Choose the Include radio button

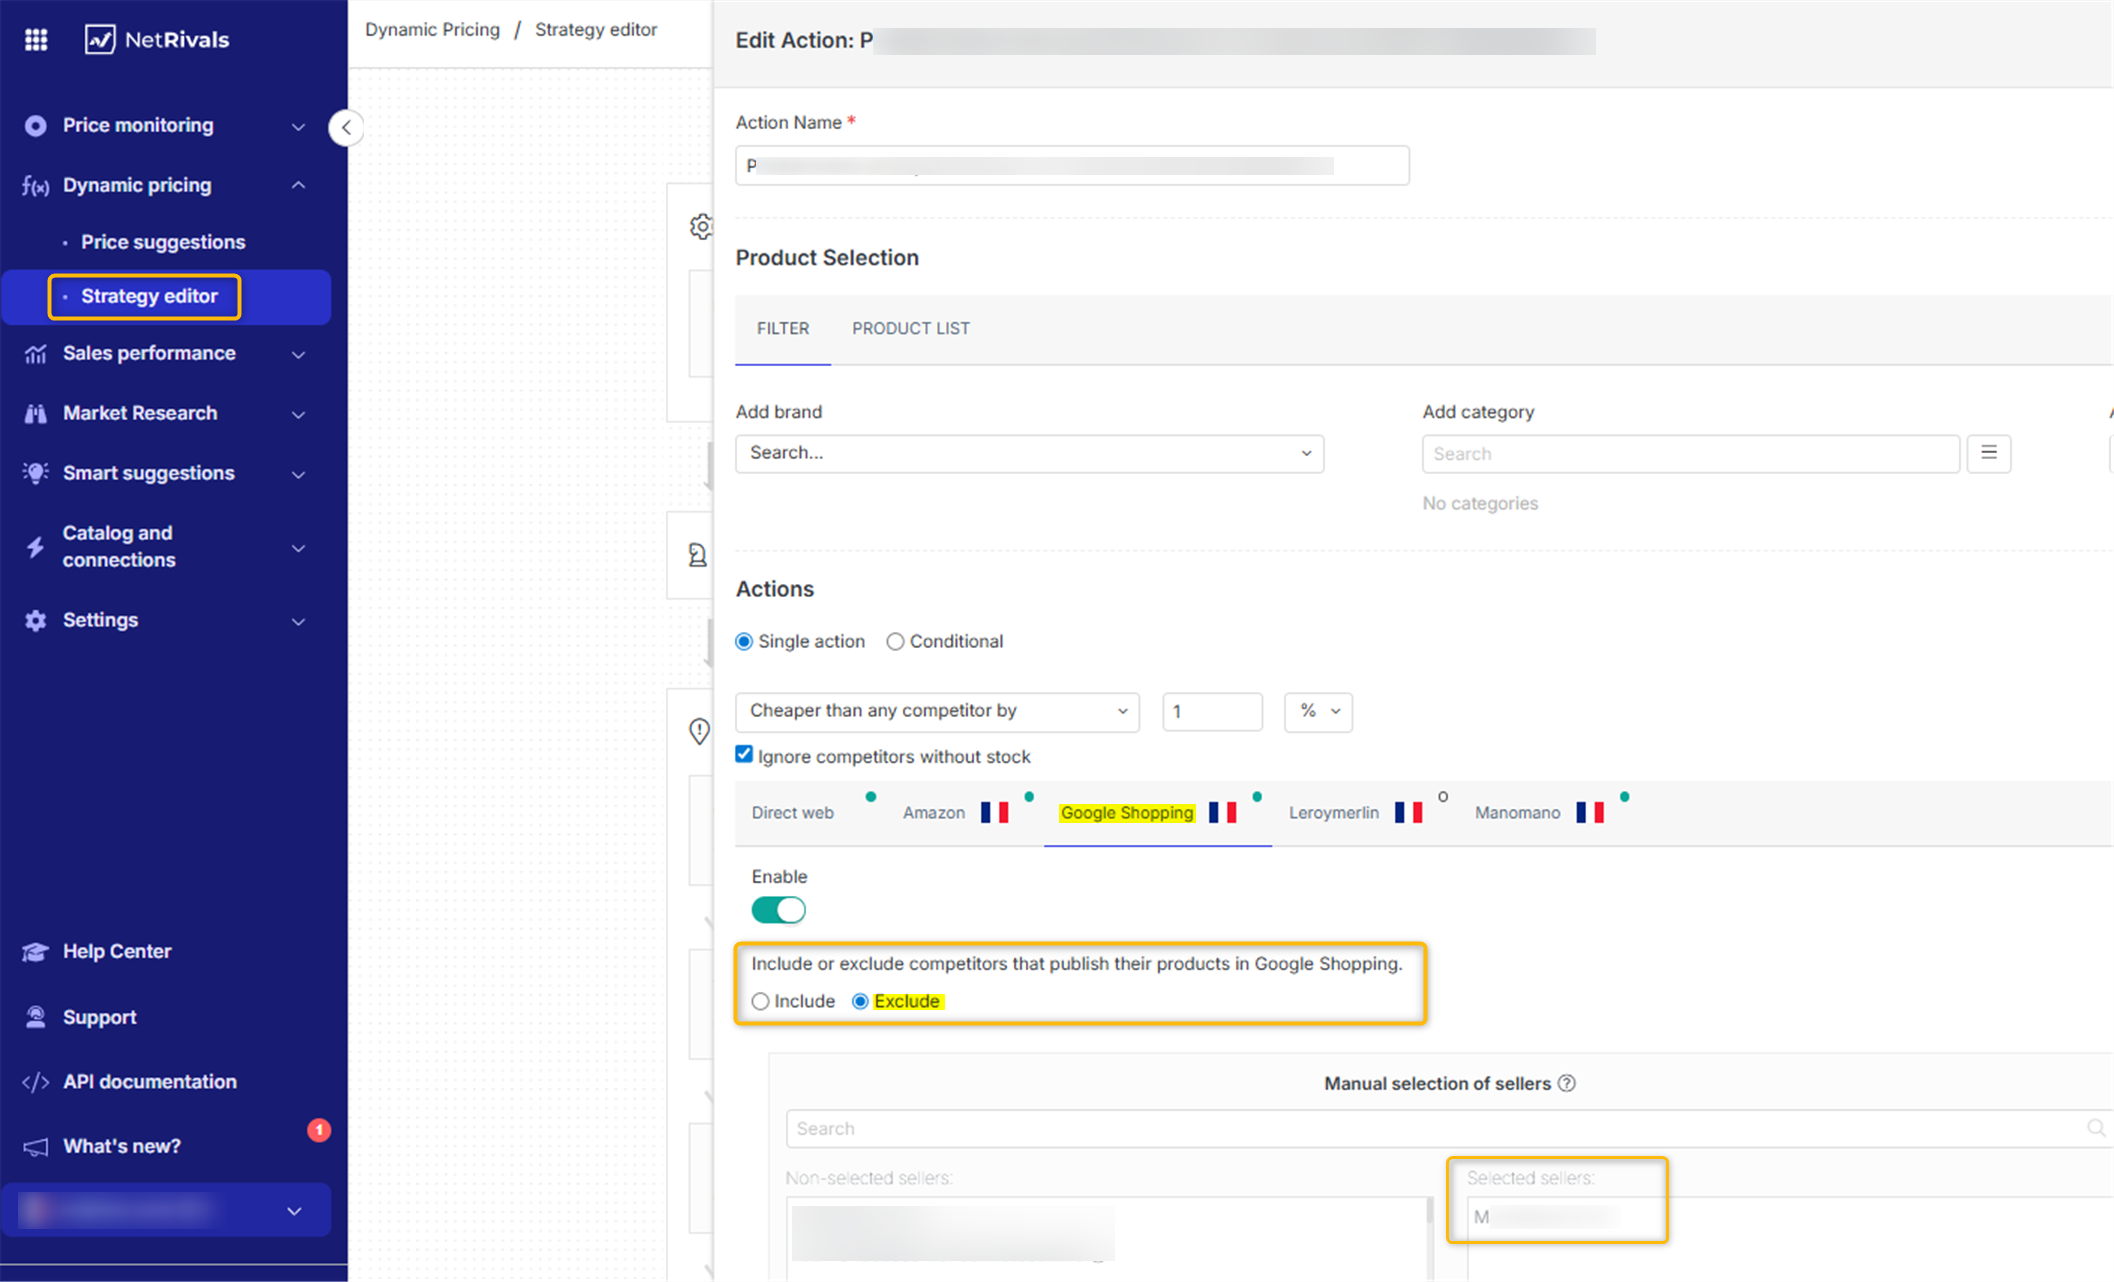pyautogui.click(x=761, y=1002)
